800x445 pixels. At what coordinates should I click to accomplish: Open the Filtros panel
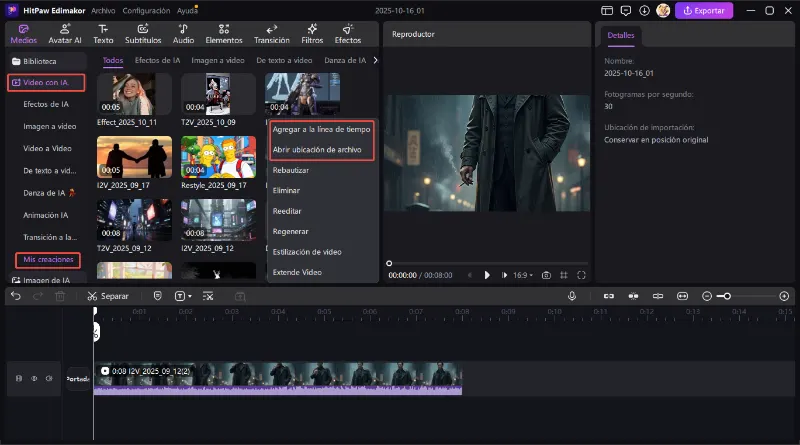click(x=312, y=33)
